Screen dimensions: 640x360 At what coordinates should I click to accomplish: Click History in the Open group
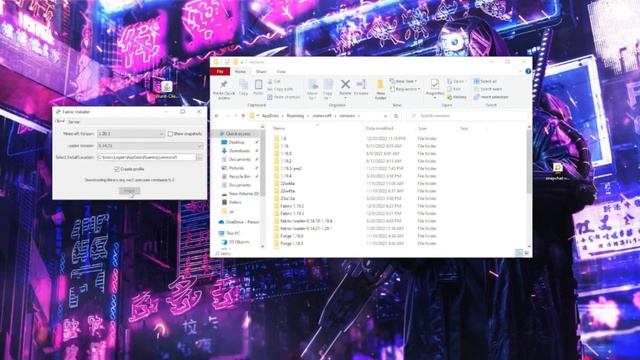tap(457, 97)
